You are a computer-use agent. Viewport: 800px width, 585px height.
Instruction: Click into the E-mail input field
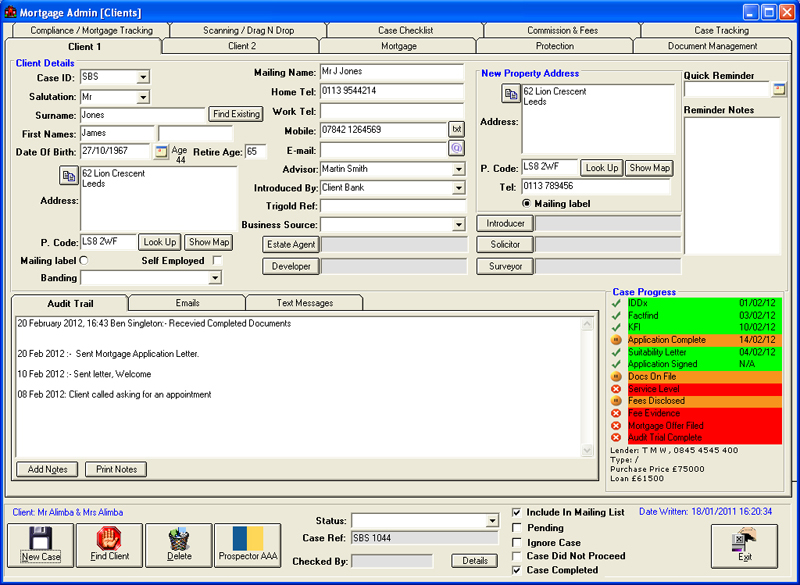tap(384, 150)
